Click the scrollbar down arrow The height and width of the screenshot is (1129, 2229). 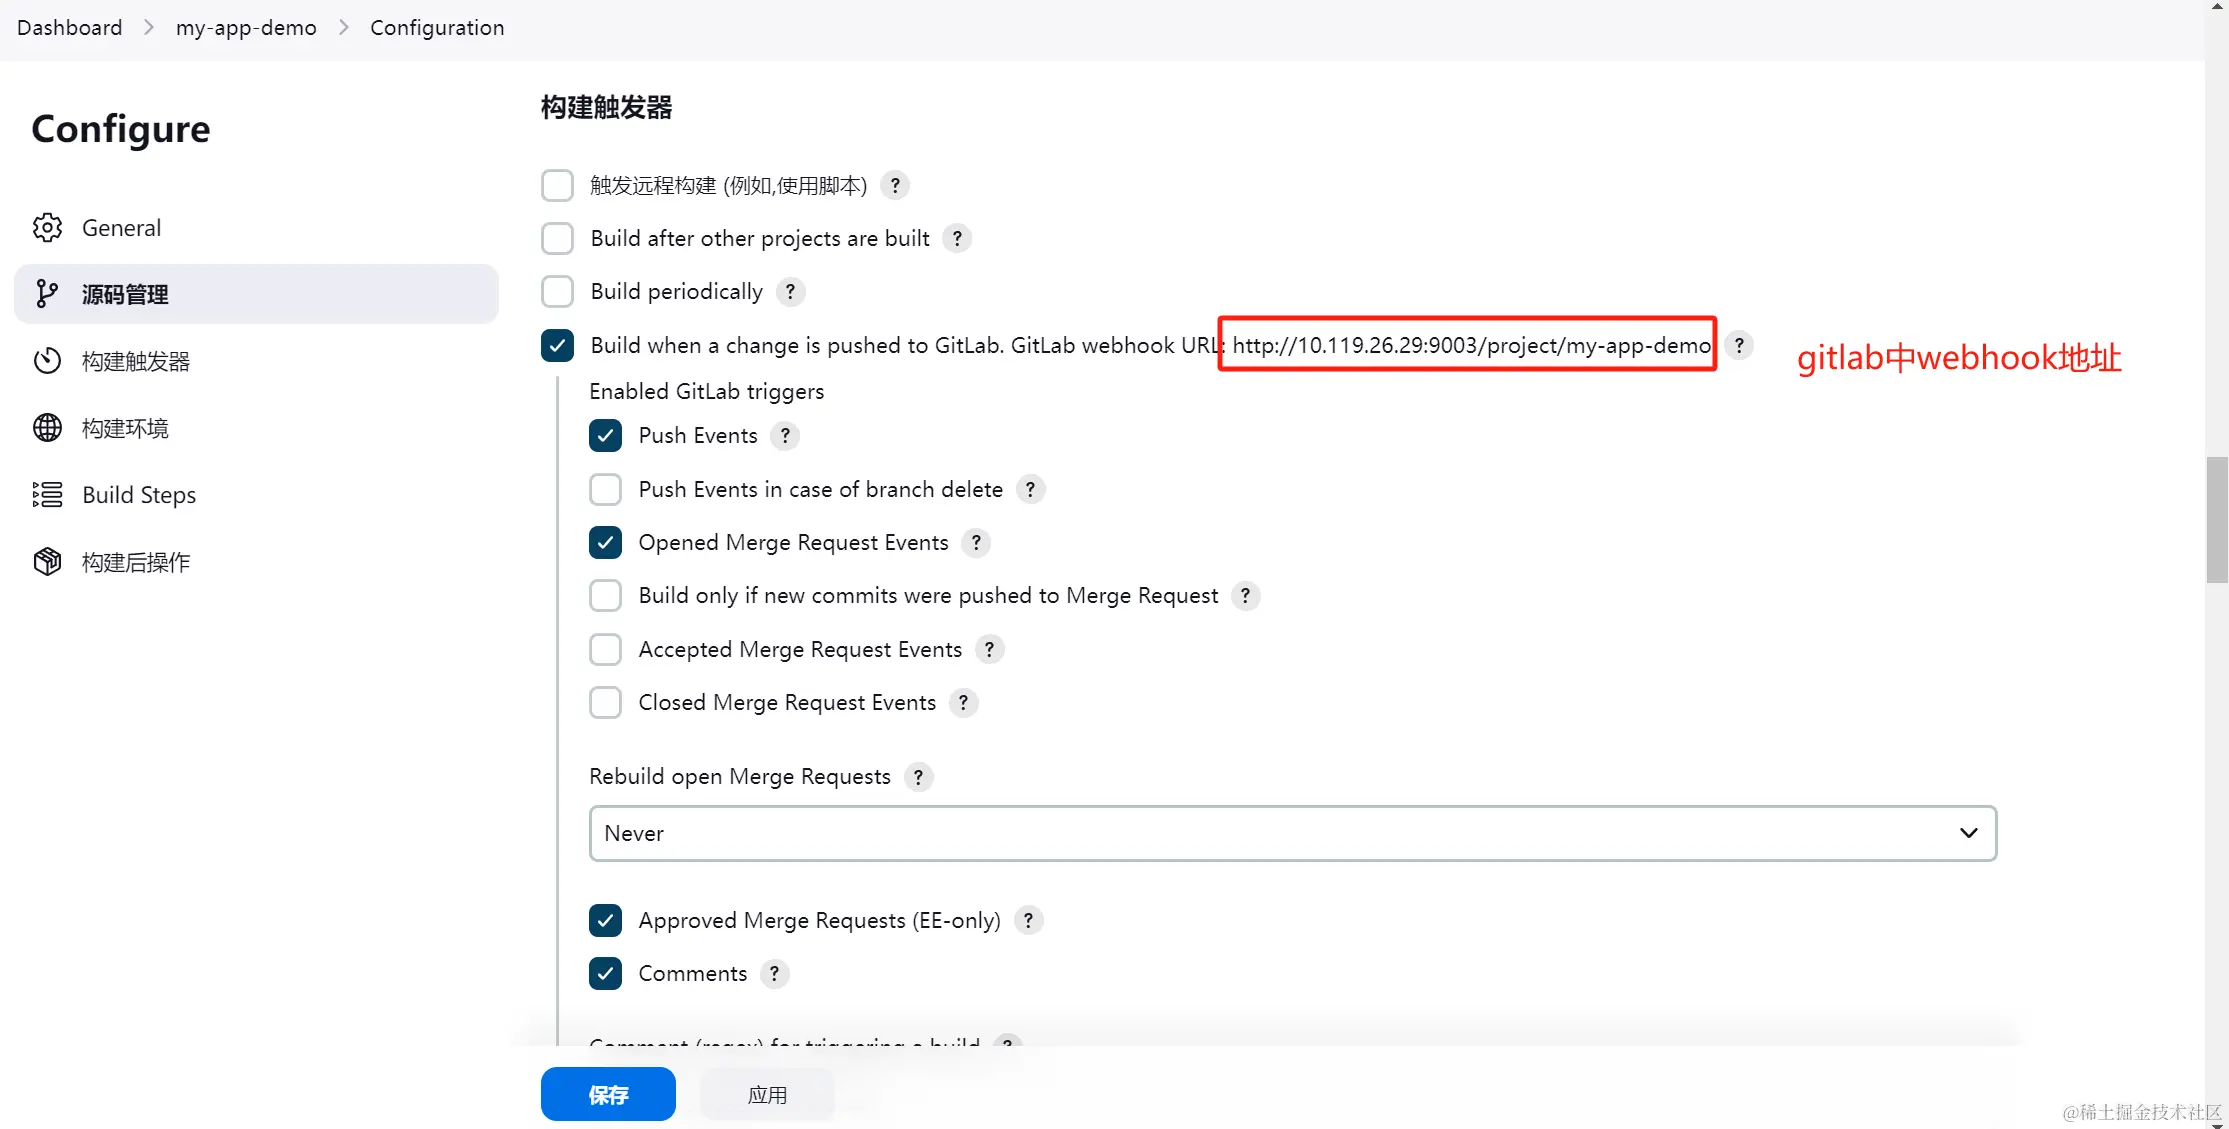2217,1123
